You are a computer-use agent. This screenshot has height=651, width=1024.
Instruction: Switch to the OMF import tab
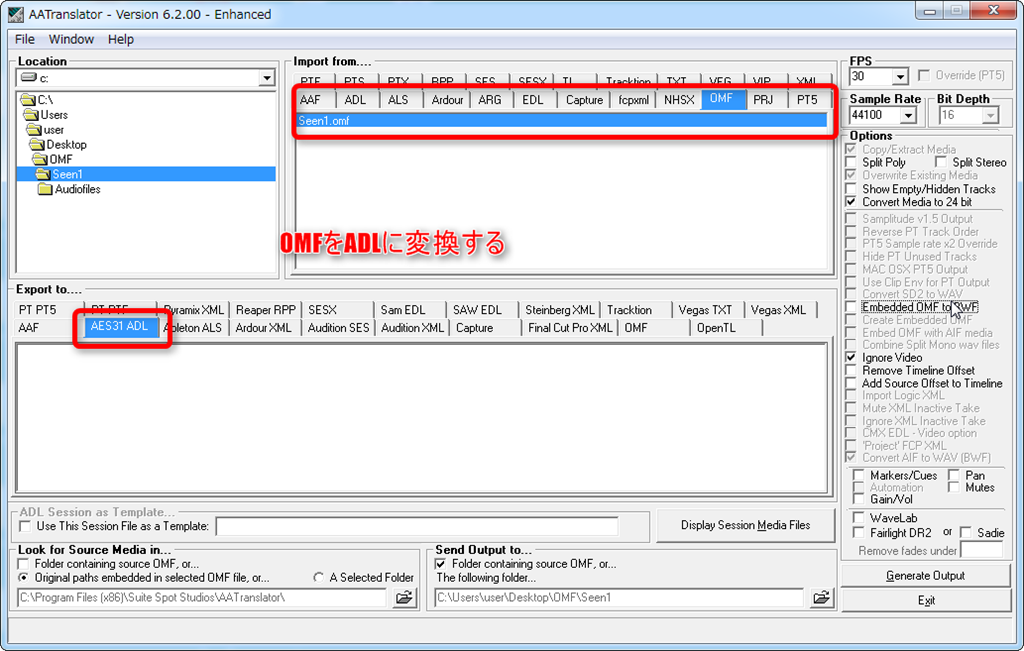pyautogui.click(x=722, y=99)
